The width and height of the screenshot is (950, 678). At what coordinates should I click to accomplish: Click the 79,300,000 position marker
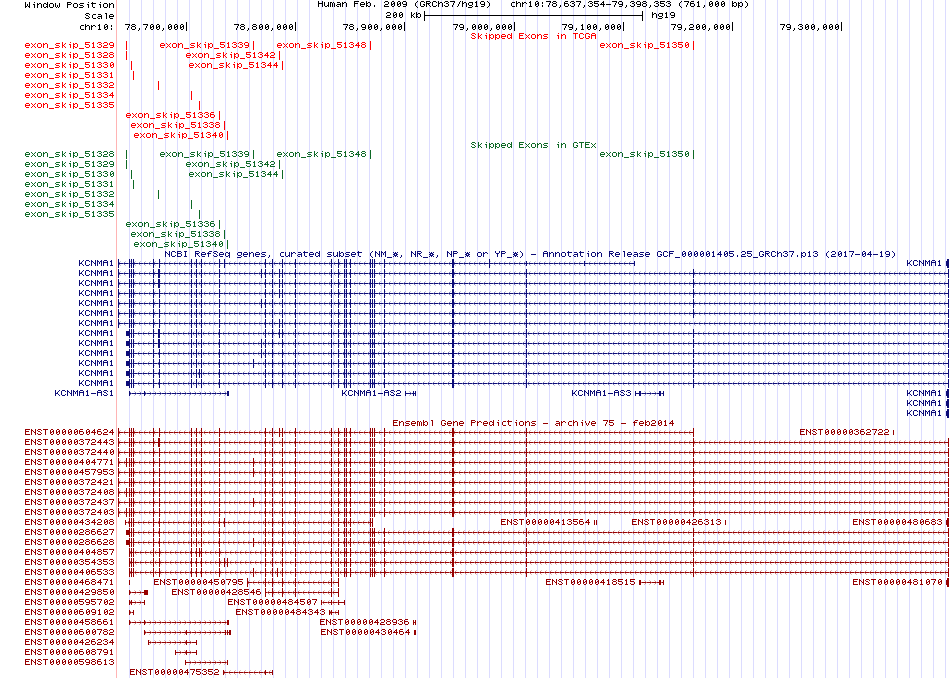(810, 27)
